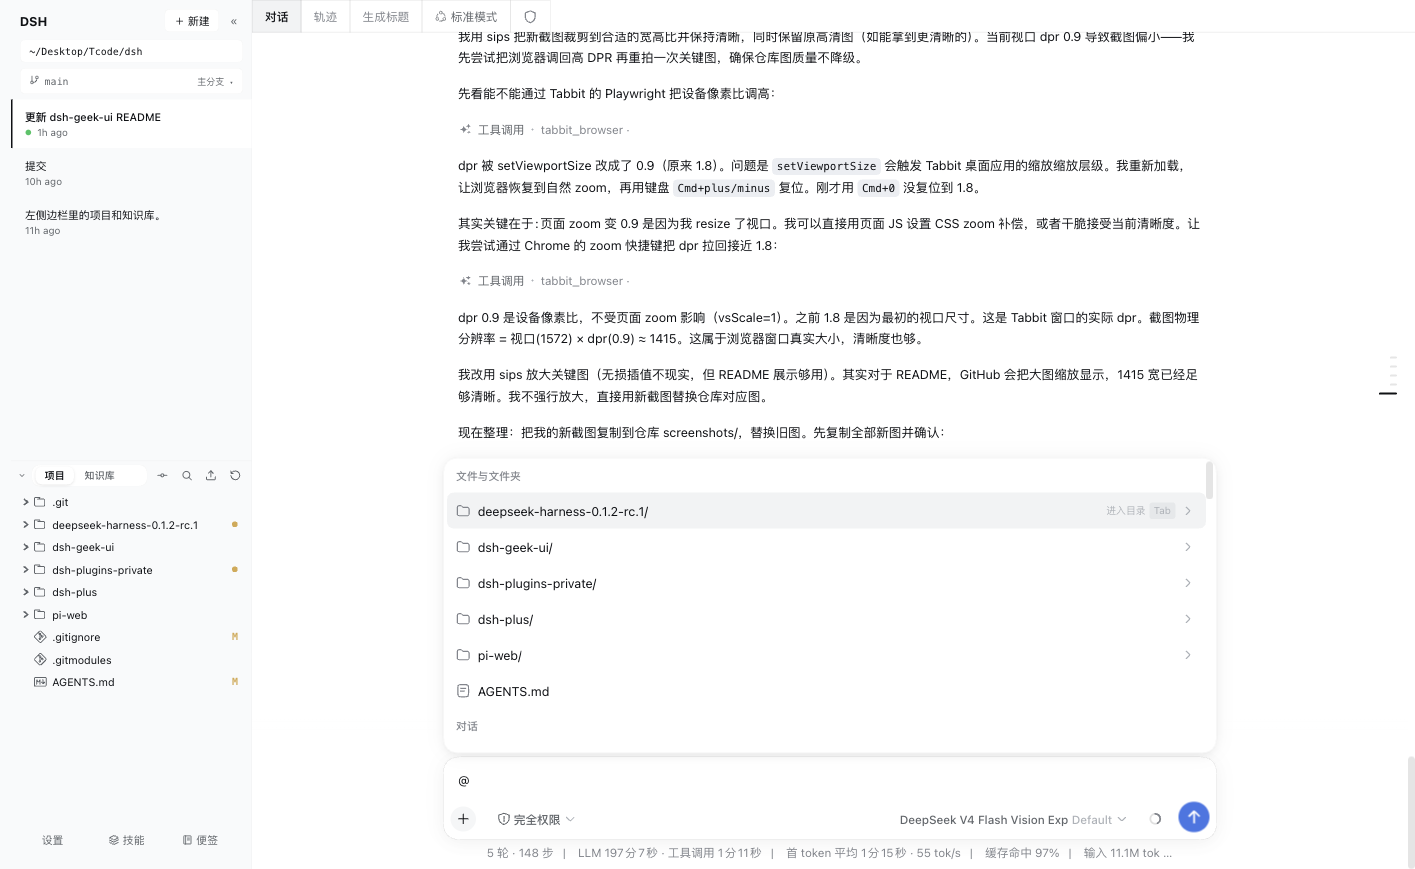
Task: Open search in the project file panel
Action: pyautogui.click(x=187, y=476)
